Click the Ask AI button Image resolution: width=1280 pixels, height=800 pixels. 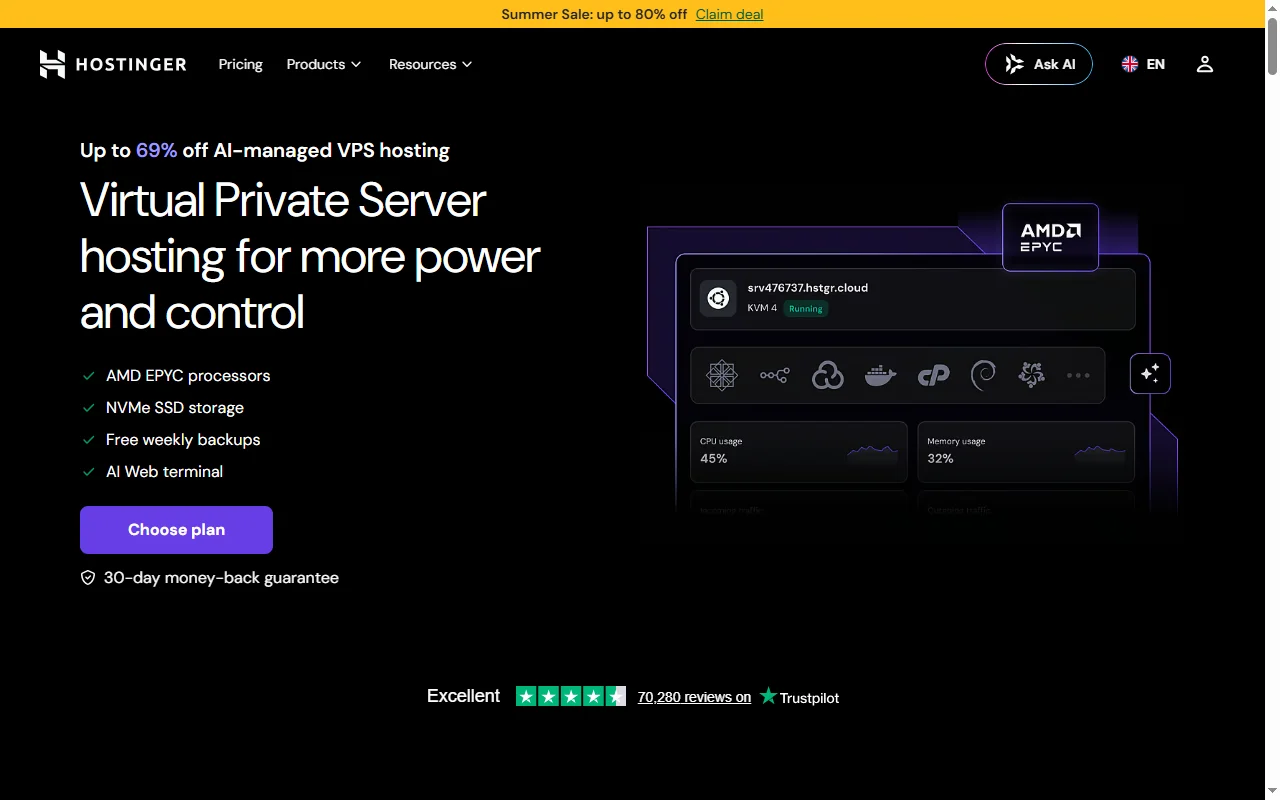point(1039,64)
